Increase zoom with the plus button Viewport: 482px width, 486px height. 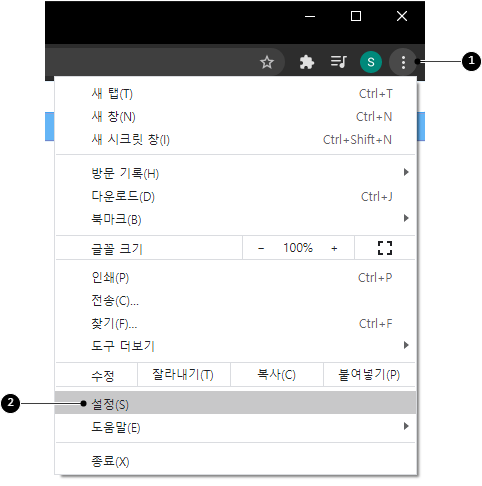(334, 248)
